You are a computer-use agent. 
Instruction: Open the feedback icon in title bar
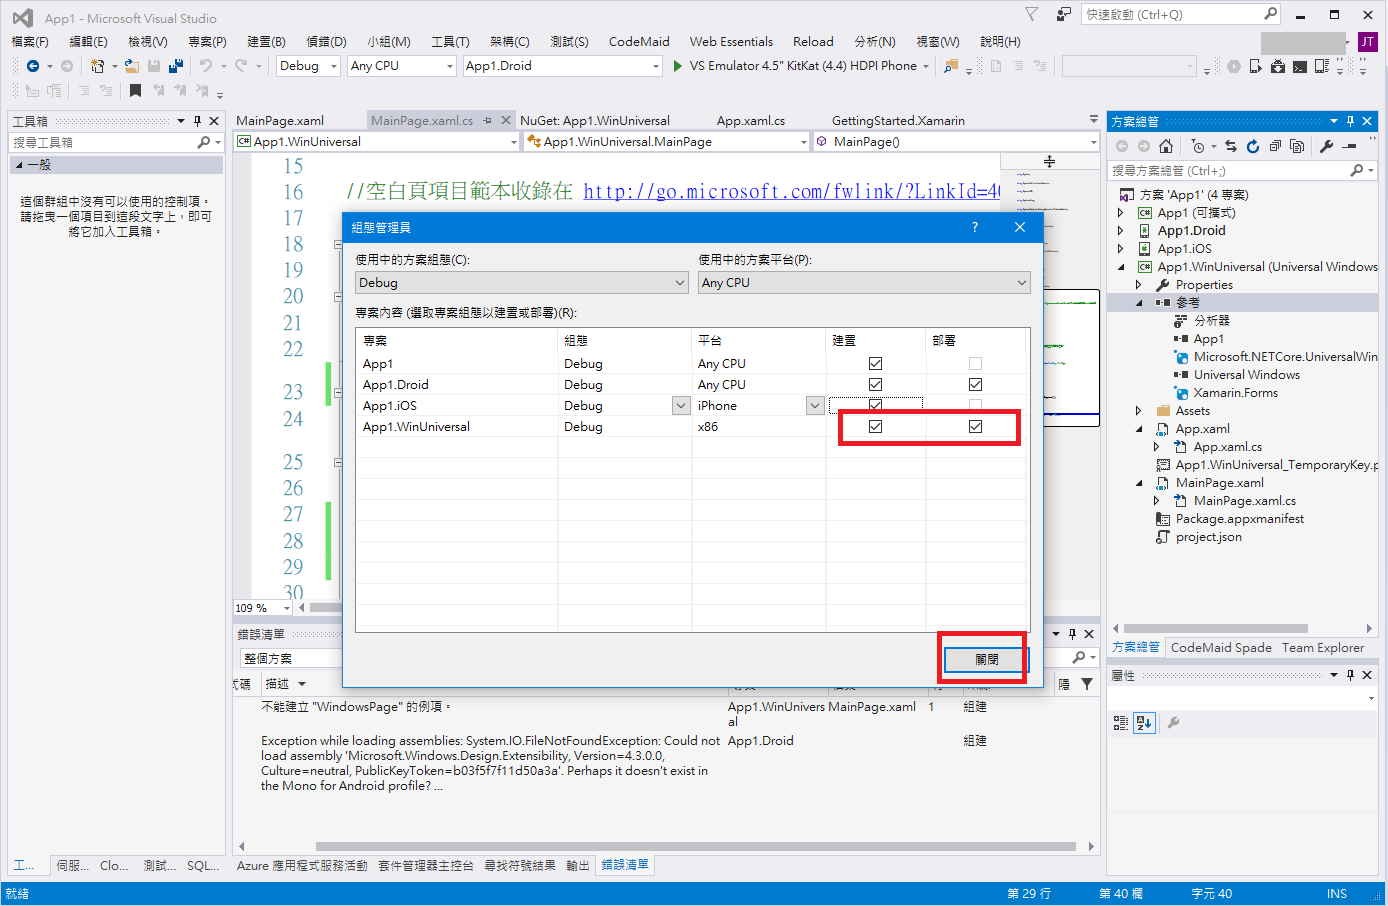[x=1064, y=14]
